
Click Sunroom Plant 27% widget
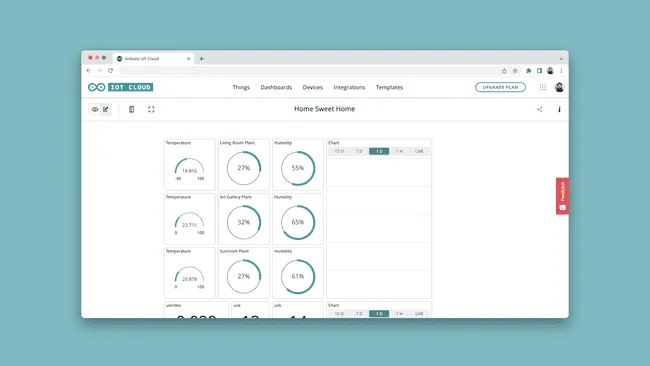[244, 273]
